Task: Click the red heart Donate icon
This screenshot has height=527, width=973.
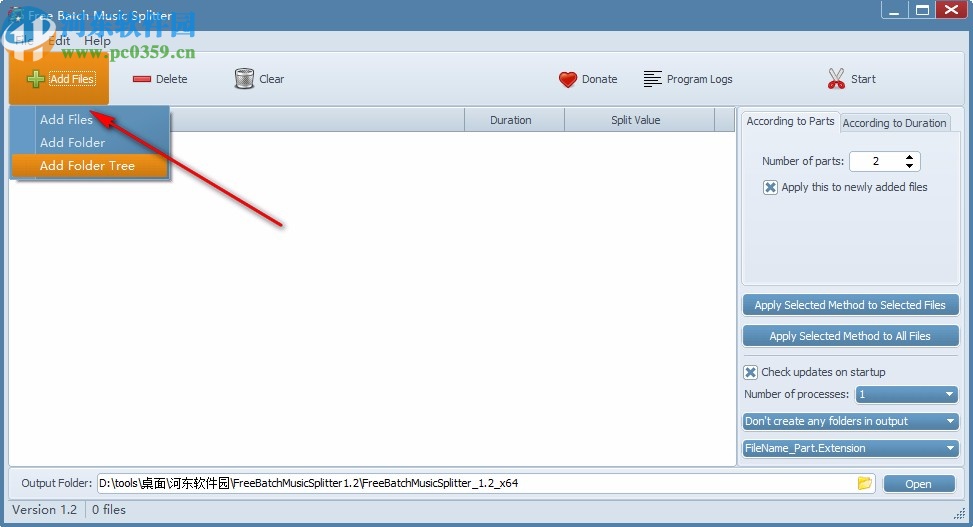Action: pyautogui.click(x=568, y=79)
